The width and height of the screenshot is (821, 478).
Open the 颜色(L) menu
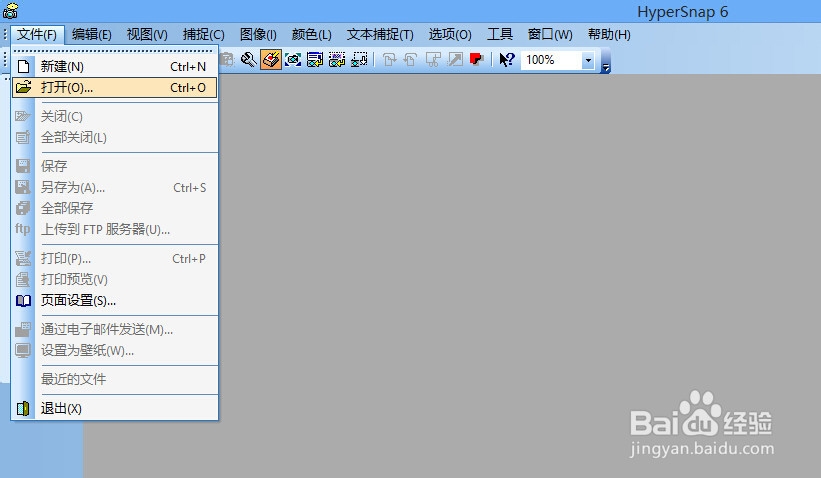pos(312,35)
